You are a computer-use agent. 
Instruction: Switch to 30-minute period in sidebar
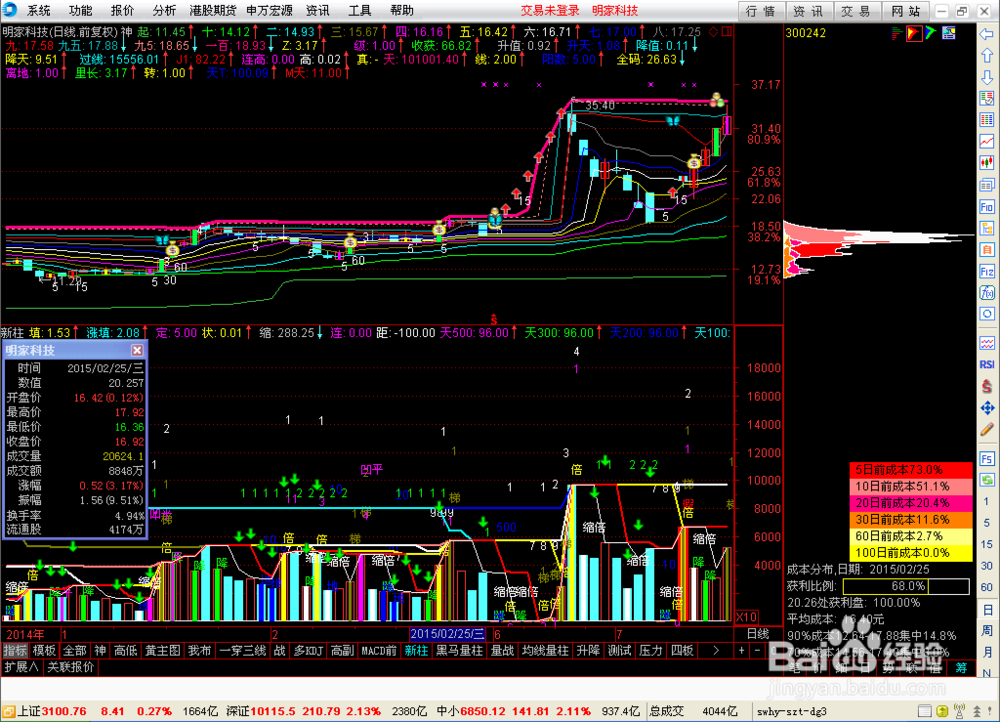pyautogui.click(x=987, y=566)
